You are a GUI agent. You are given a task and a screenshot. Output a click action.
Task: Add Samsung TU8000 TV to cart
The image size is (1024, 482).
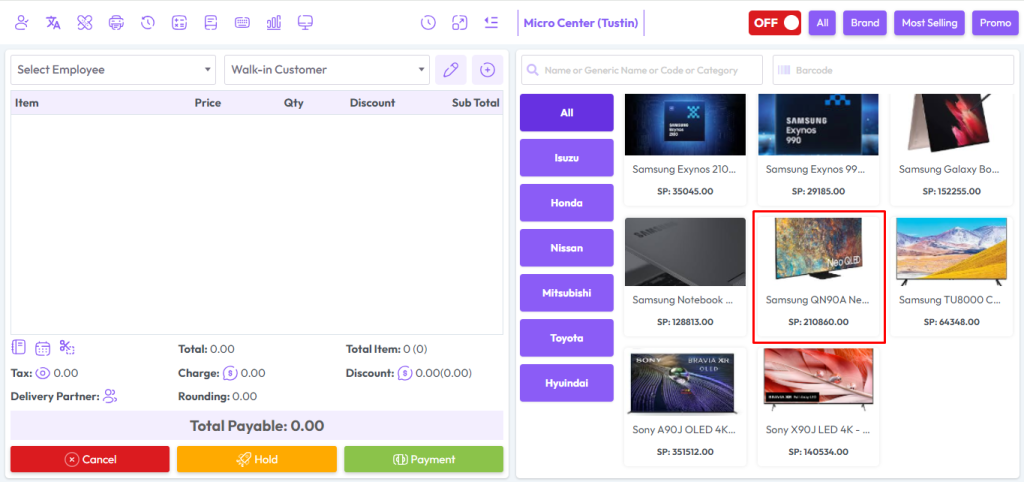(x=952, y=276)
